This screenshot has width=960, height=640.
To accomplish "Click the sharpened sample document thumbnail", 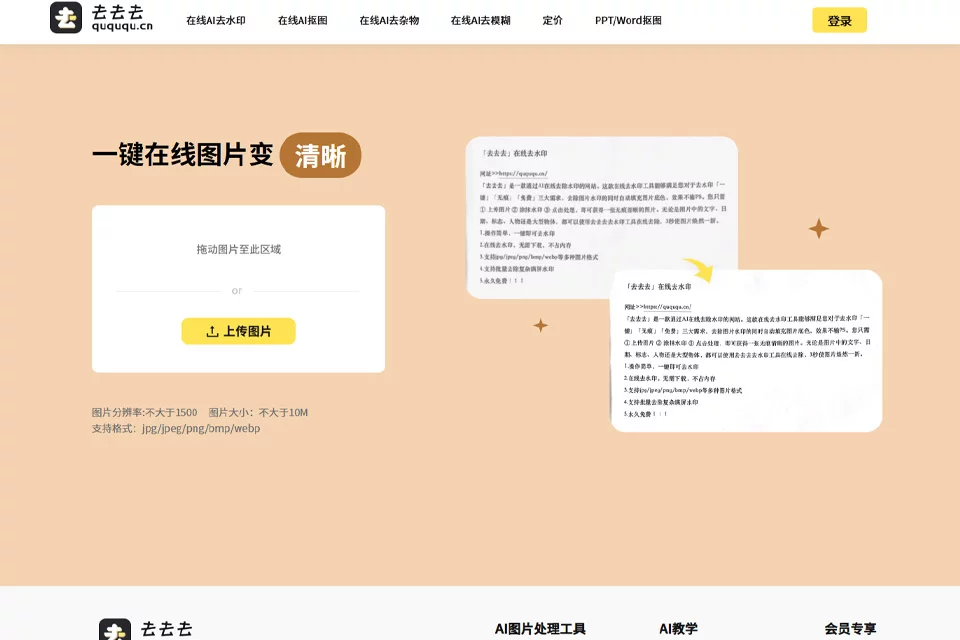I will point(746,351).
